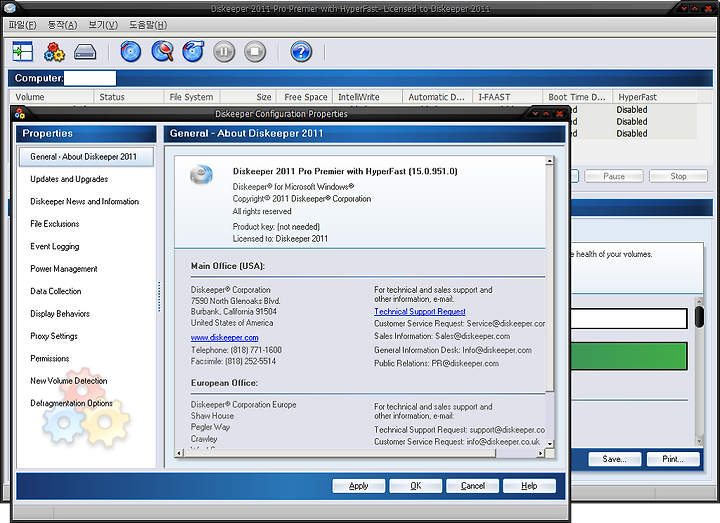Click Diskeeper disk icon in About panel
This screenshot has height=523, width=720.
pos(202,175)
